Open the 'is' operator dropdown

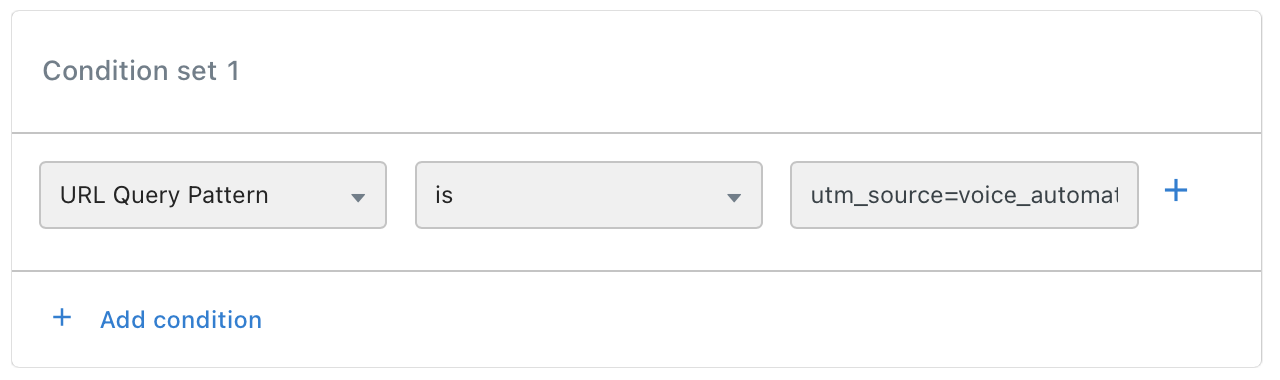(x=589, y=195)
